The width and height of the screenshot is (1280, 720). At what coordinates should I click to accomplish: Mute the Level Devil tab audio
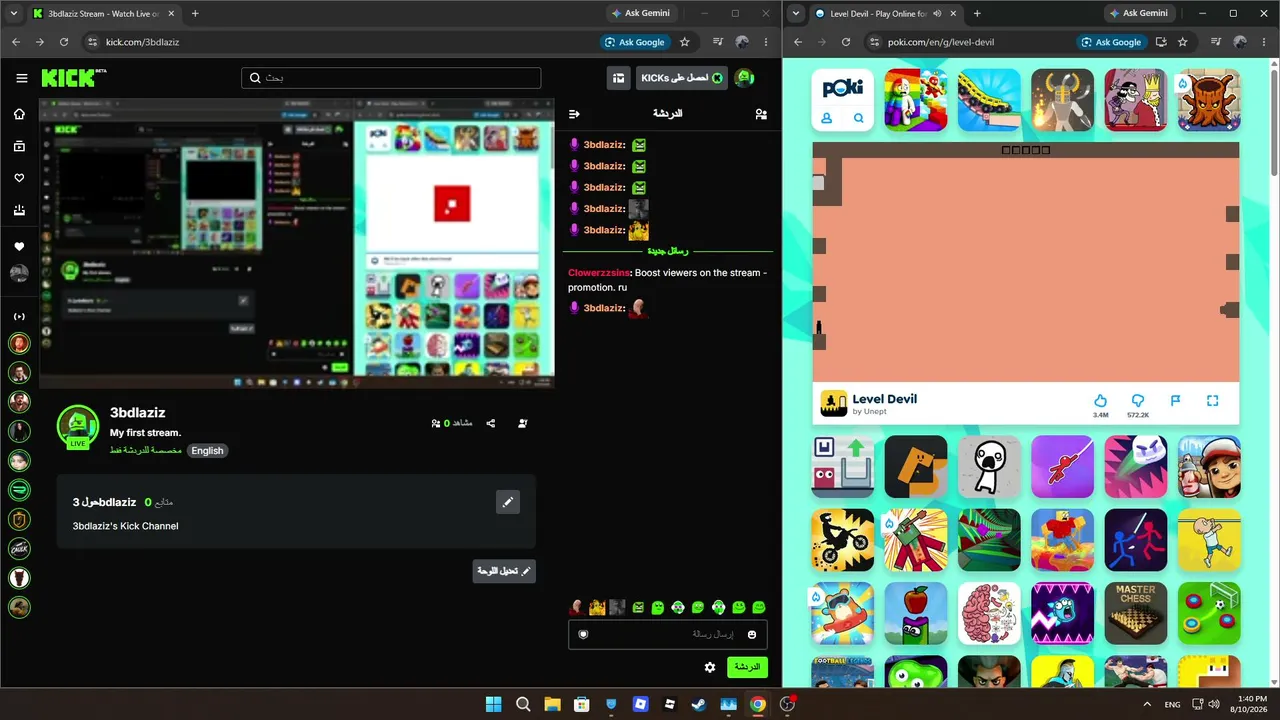[937, 14]
